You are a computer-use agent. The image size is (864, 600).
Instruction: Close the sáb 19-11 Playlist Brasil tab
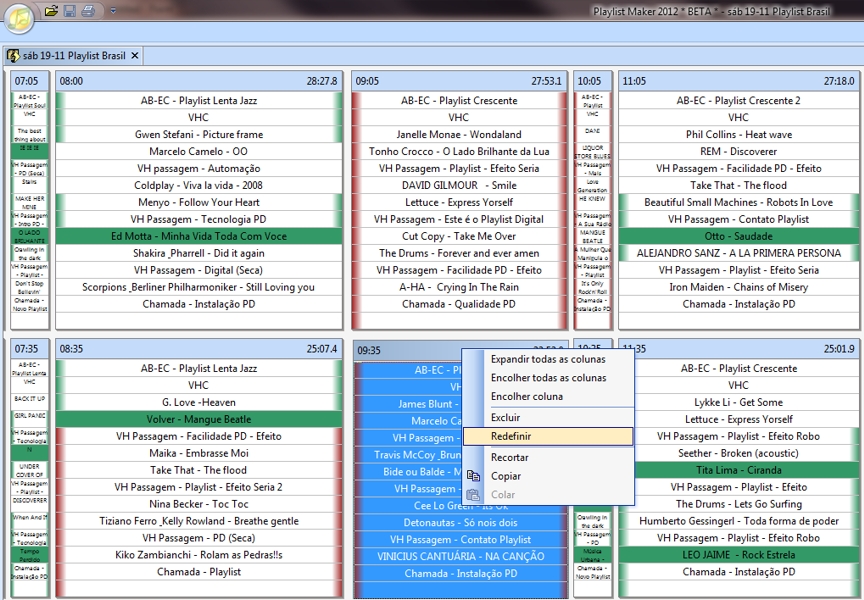(135, 56)
